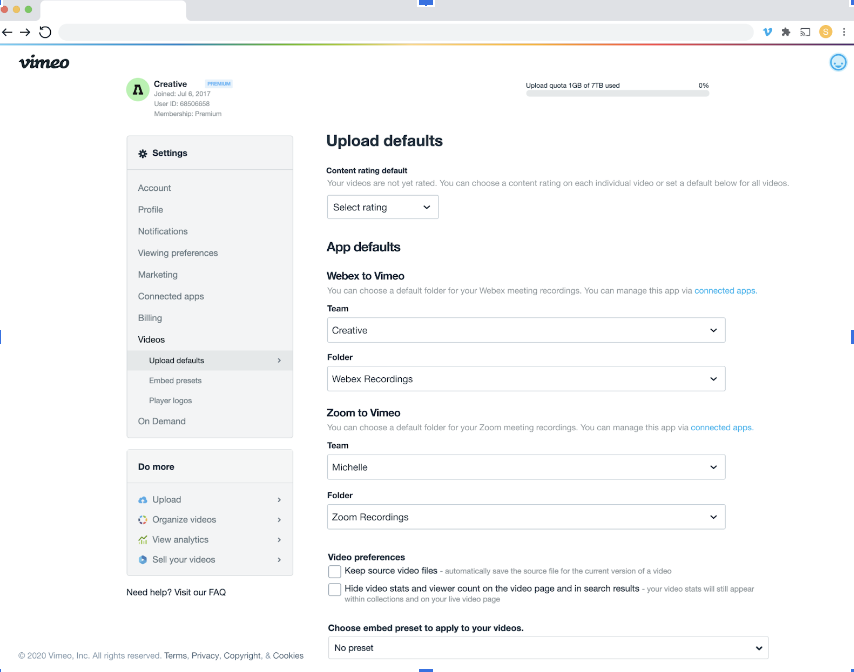The width and height of the screenshot is (854, 672).
Task: Open the smiley profile avatar menu
Action: point(838,63)
